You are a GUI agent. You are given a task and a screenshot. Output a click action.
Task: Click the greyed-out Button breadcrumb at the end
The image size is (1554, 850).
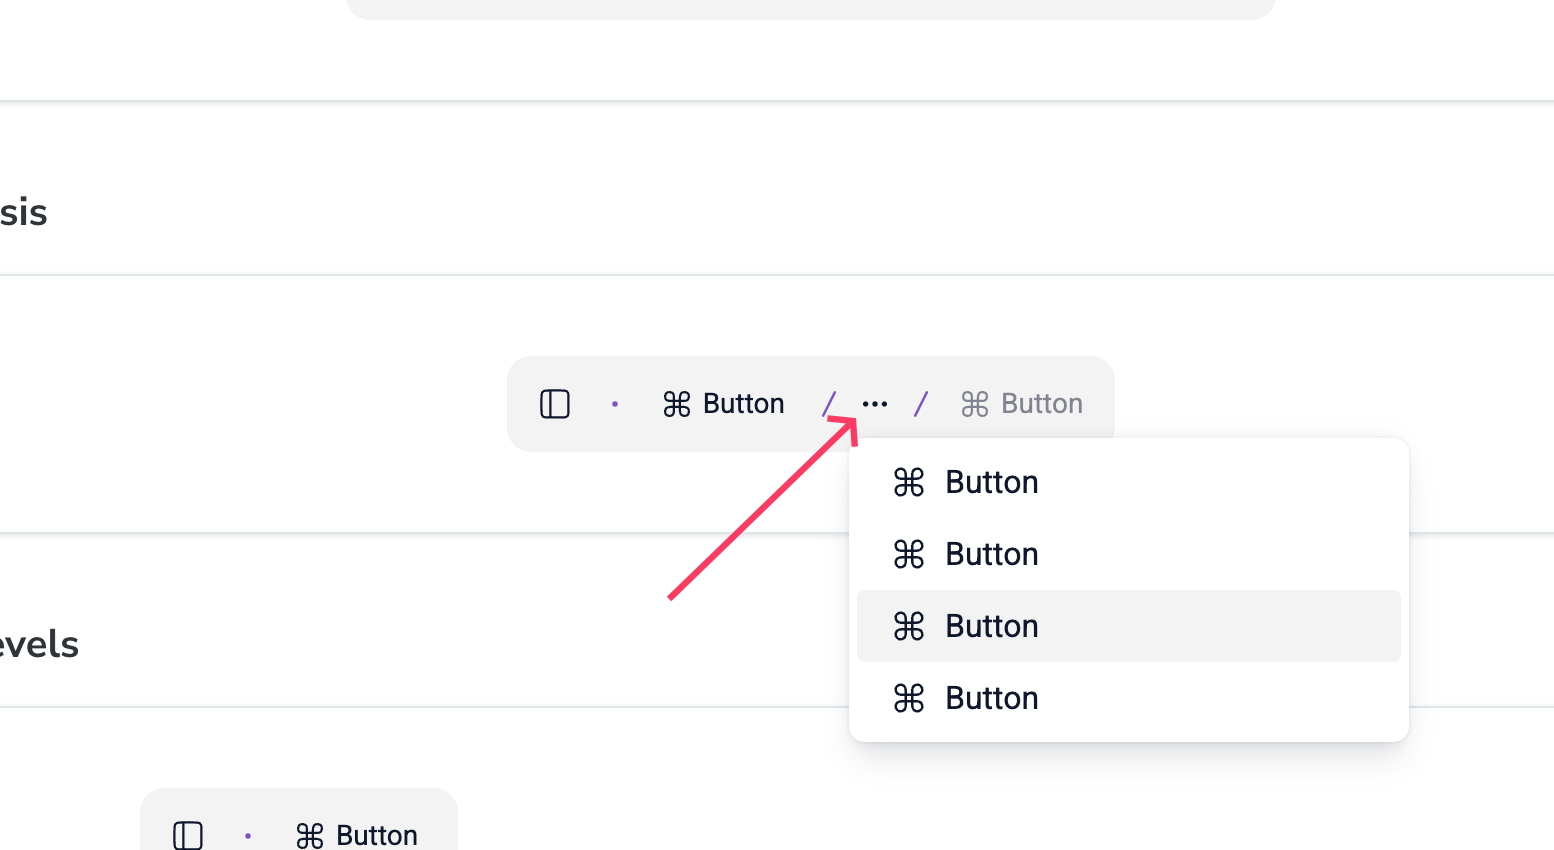click(1042, 404)
